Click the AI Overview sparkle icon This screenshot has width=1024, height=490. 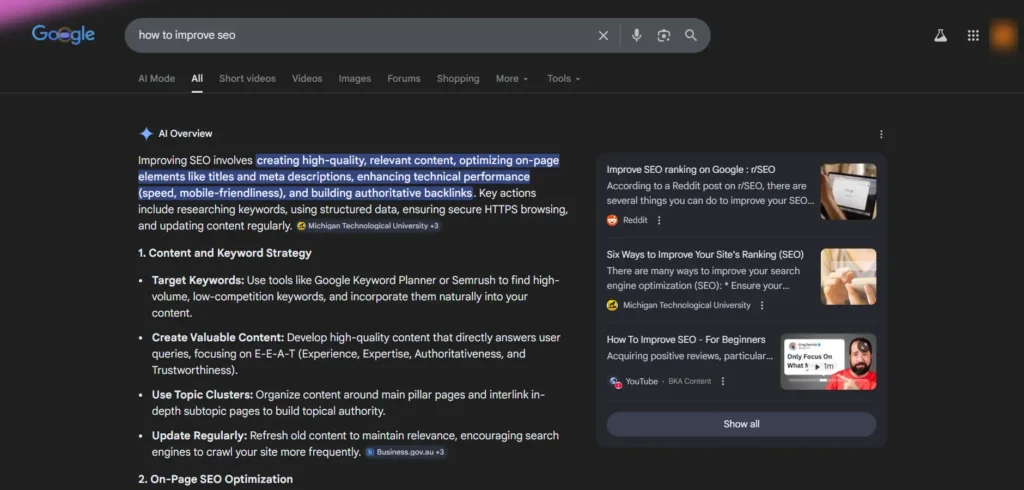coord(146,133)
